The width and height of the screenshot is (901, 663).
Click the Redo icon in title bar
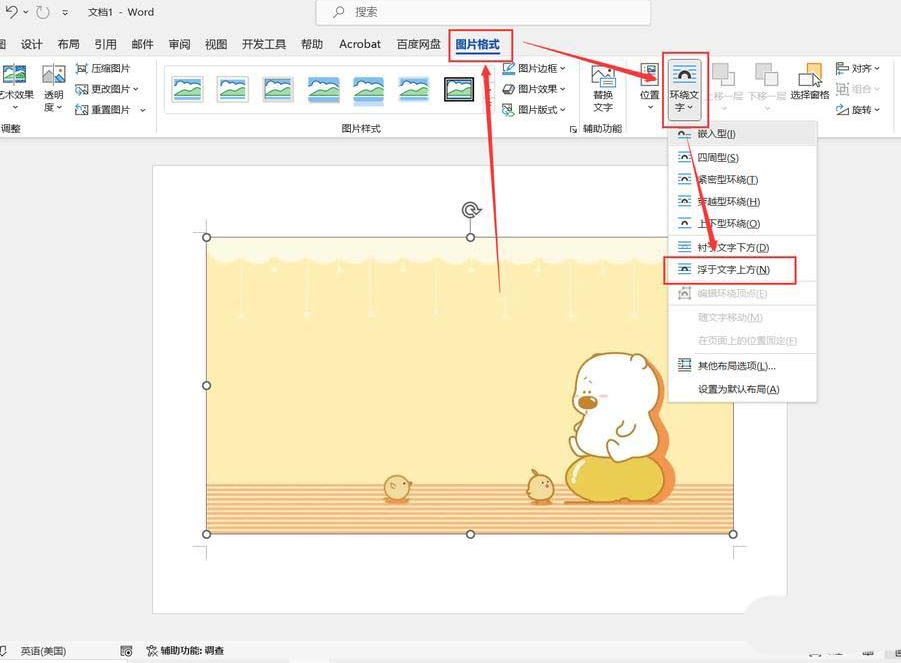[43, 11]
